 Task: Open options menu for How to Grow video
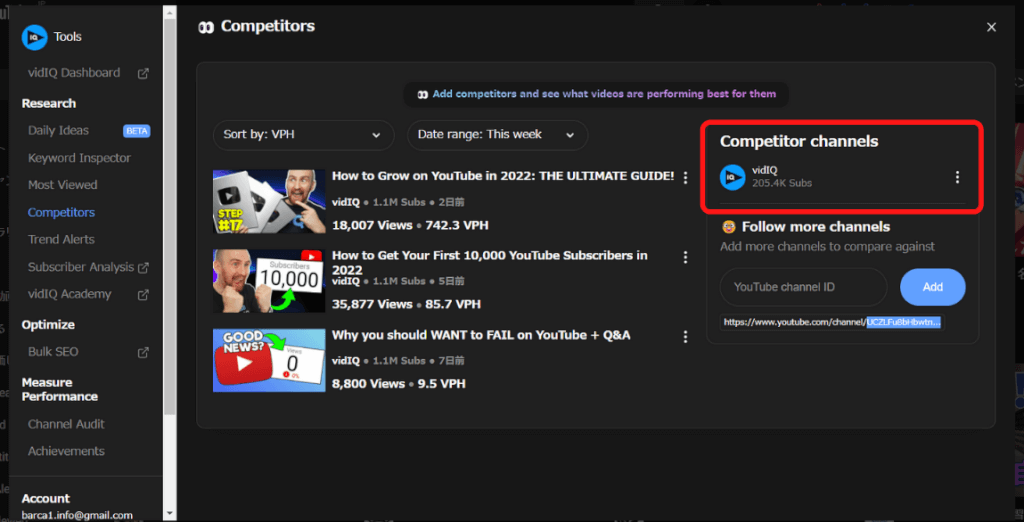pos(685,178)
